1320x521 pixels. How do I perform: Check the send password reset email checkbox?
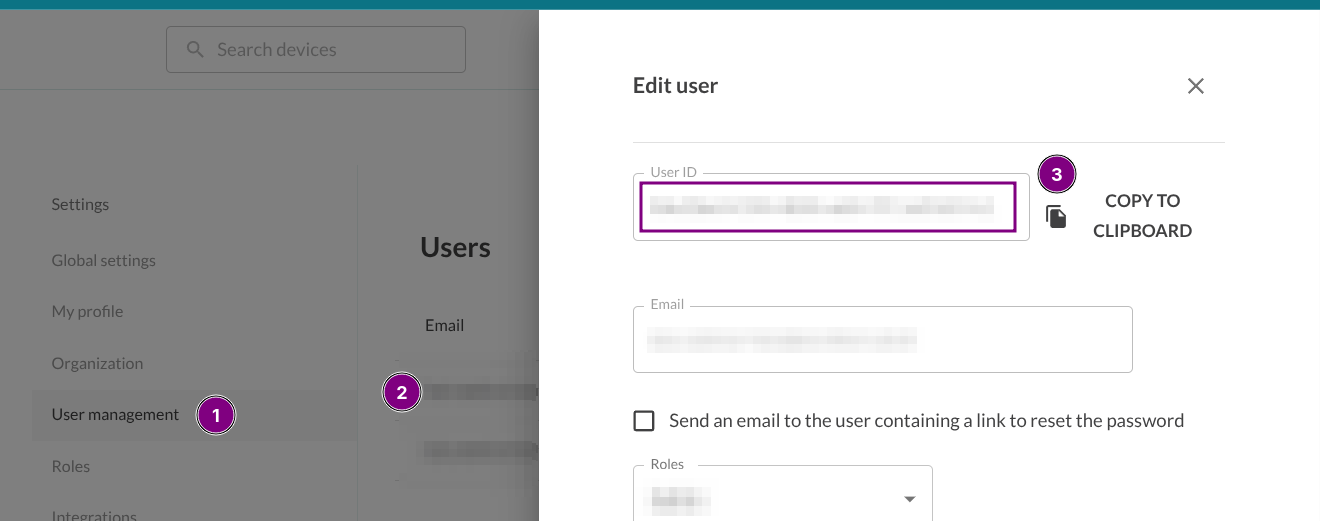pyautogui.click(x=644, y=420)
